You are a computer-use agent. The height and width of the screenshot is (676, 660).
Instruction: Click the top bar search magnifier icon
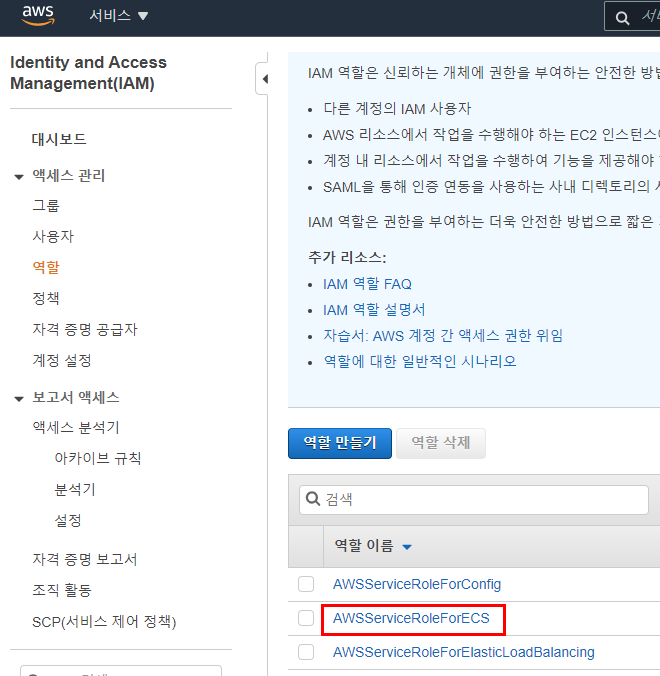622,18
